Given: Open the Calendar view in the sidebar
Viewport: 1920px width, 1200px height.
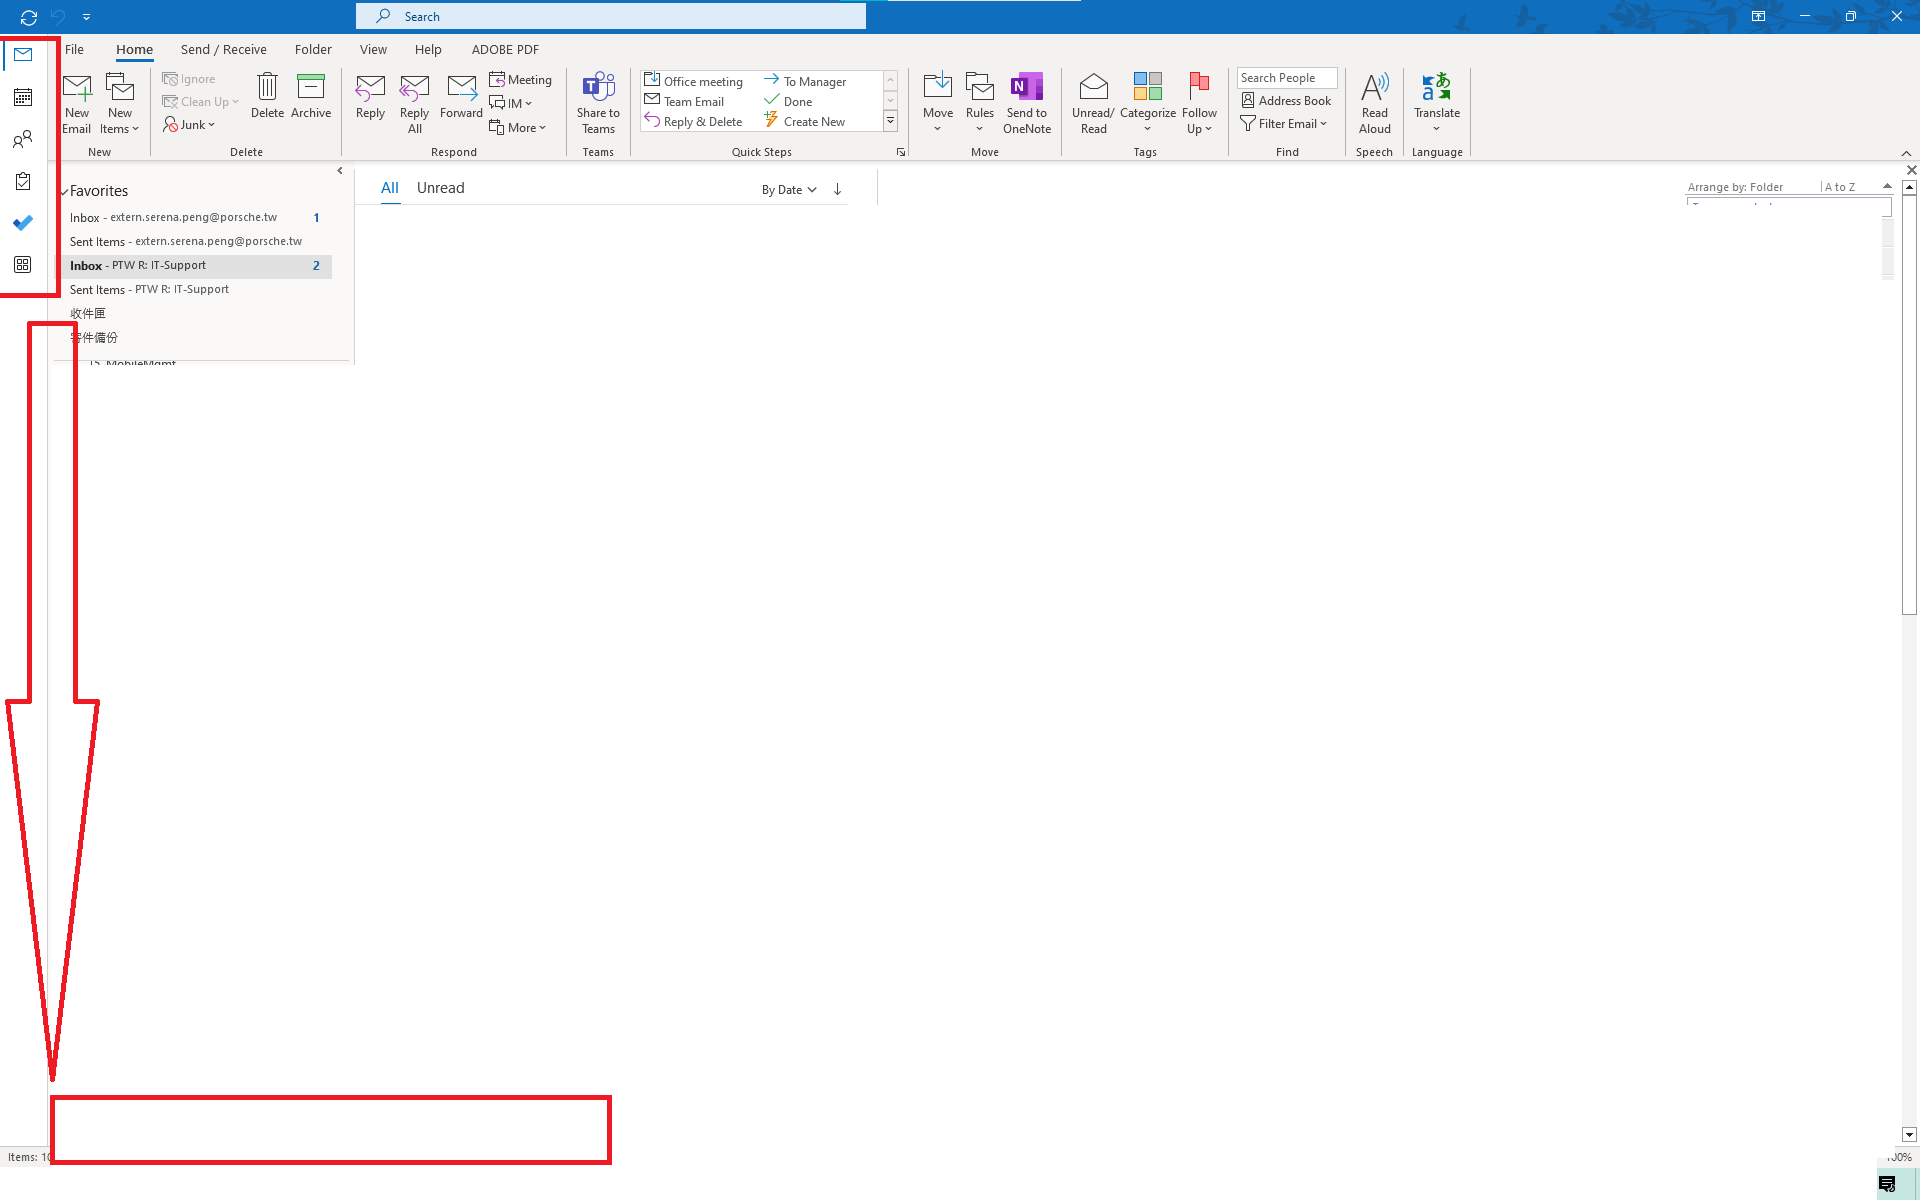Looking at the screenshot, I should pyautogui.click(x=22, y=97).
